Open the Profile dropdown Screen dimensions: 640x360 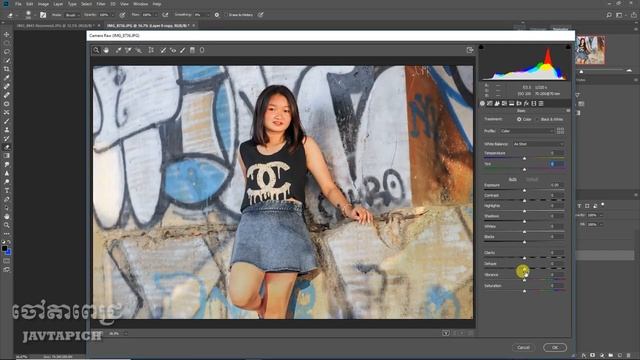click(x=527, y=131)
